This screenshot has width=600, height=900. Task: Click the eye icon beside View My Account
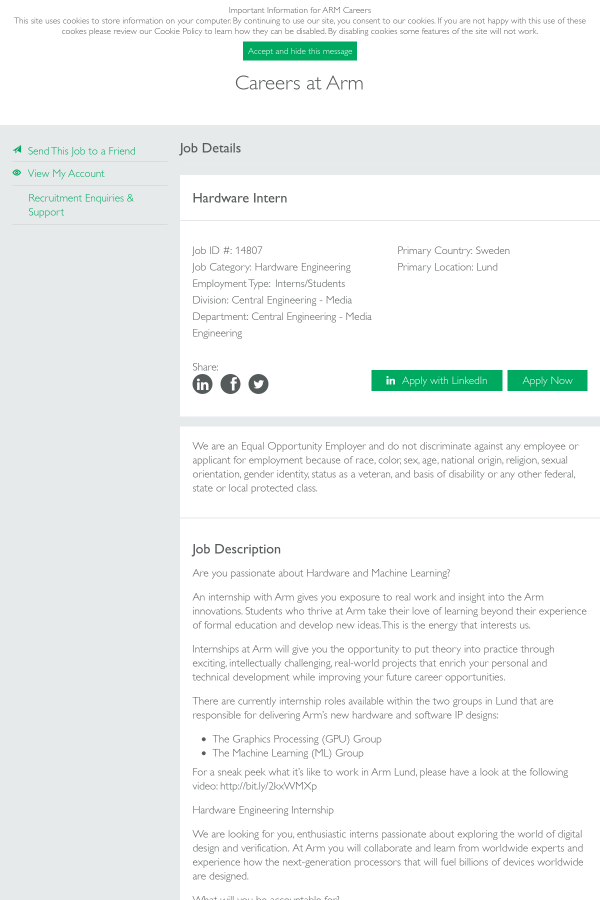pos(17,173)
